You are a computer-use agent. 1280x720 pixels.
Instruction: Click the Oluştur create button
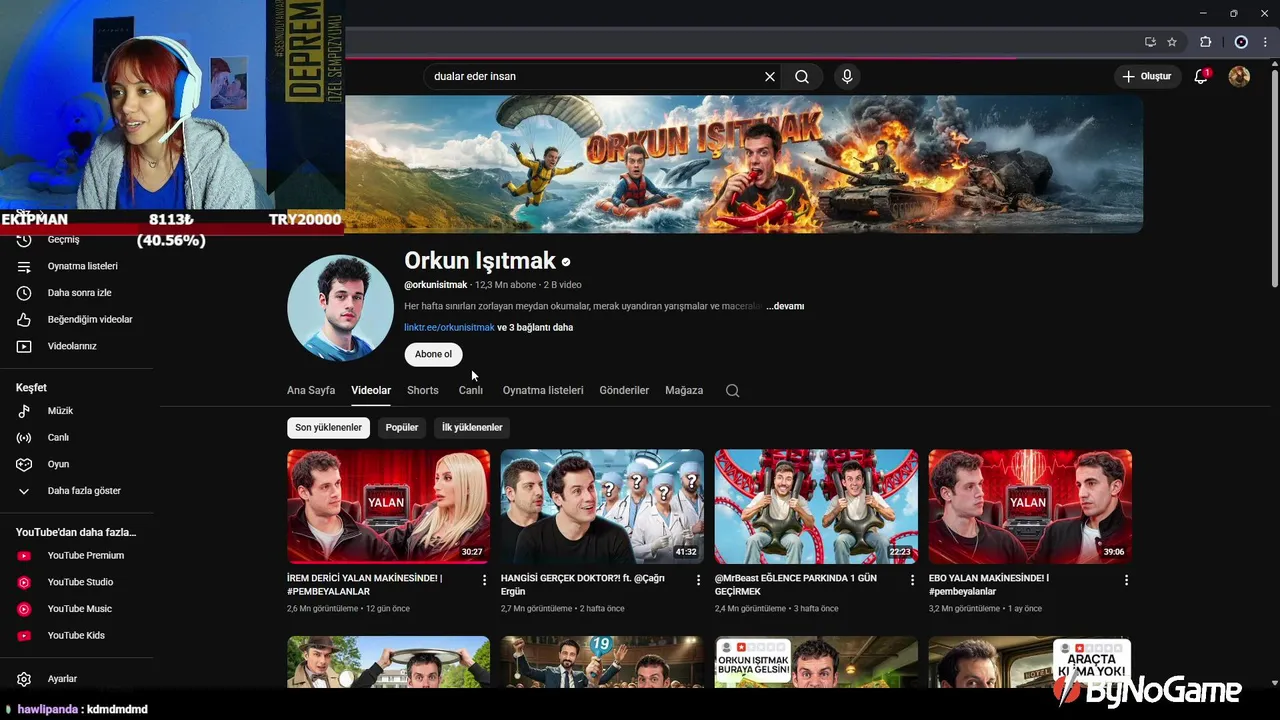point(1146,76)
